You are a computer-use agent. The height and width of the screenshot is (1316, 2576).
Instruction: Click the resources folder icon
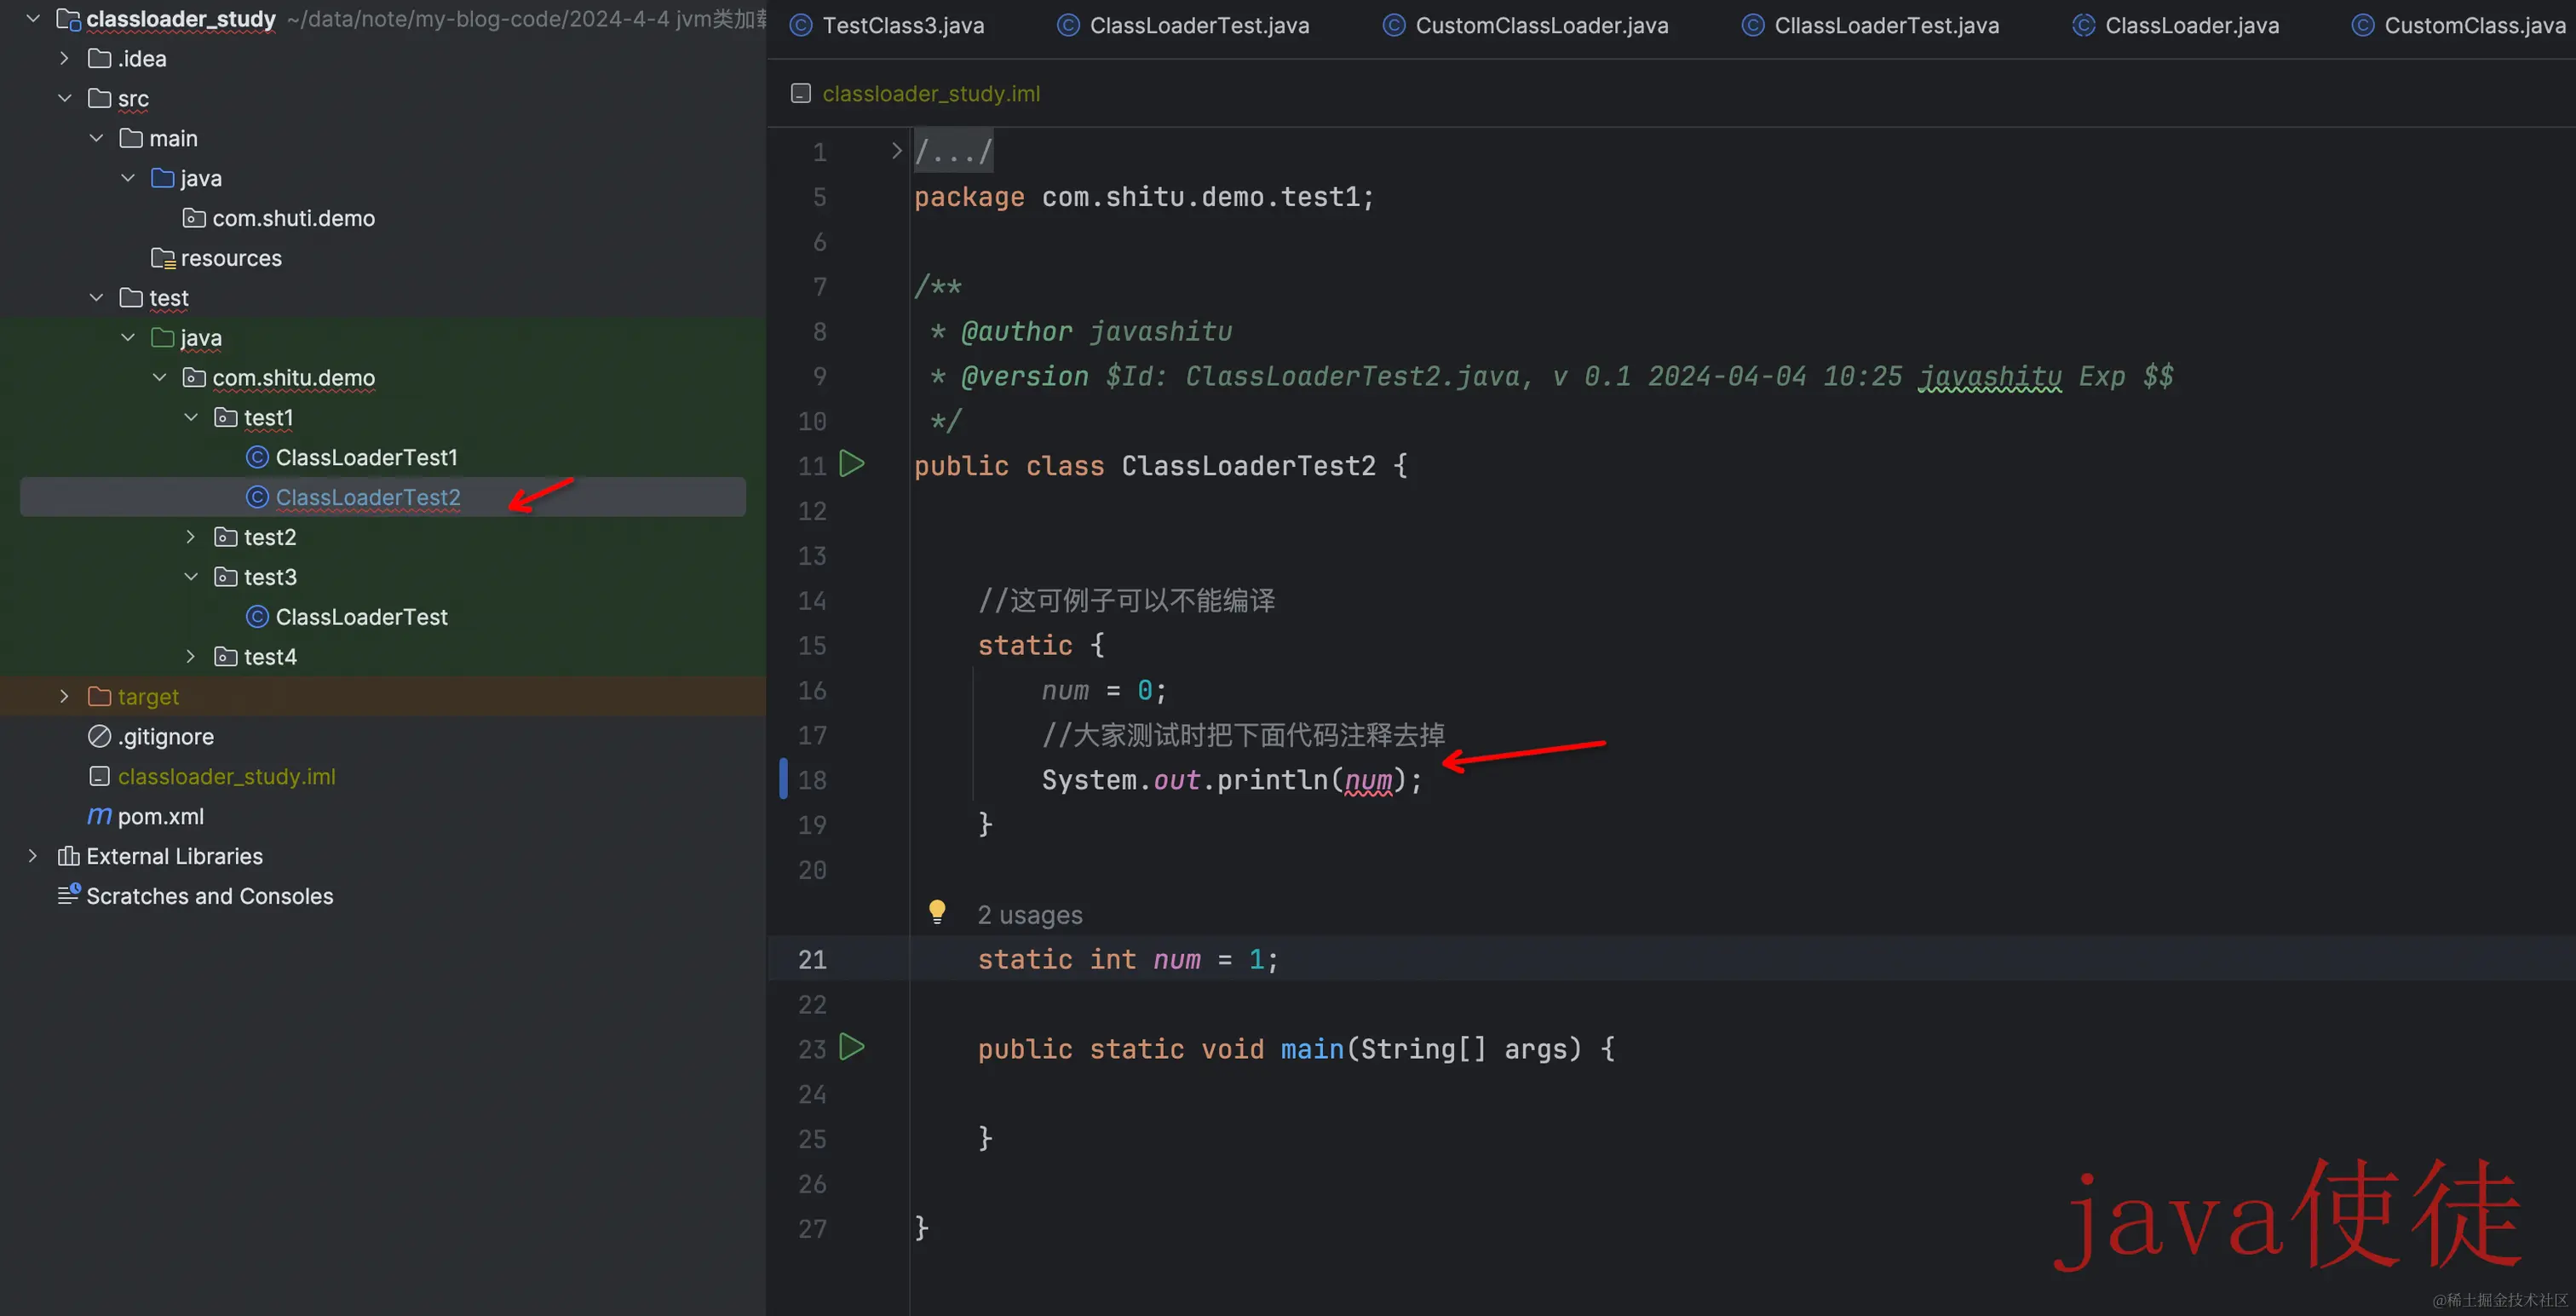point(163,258)
